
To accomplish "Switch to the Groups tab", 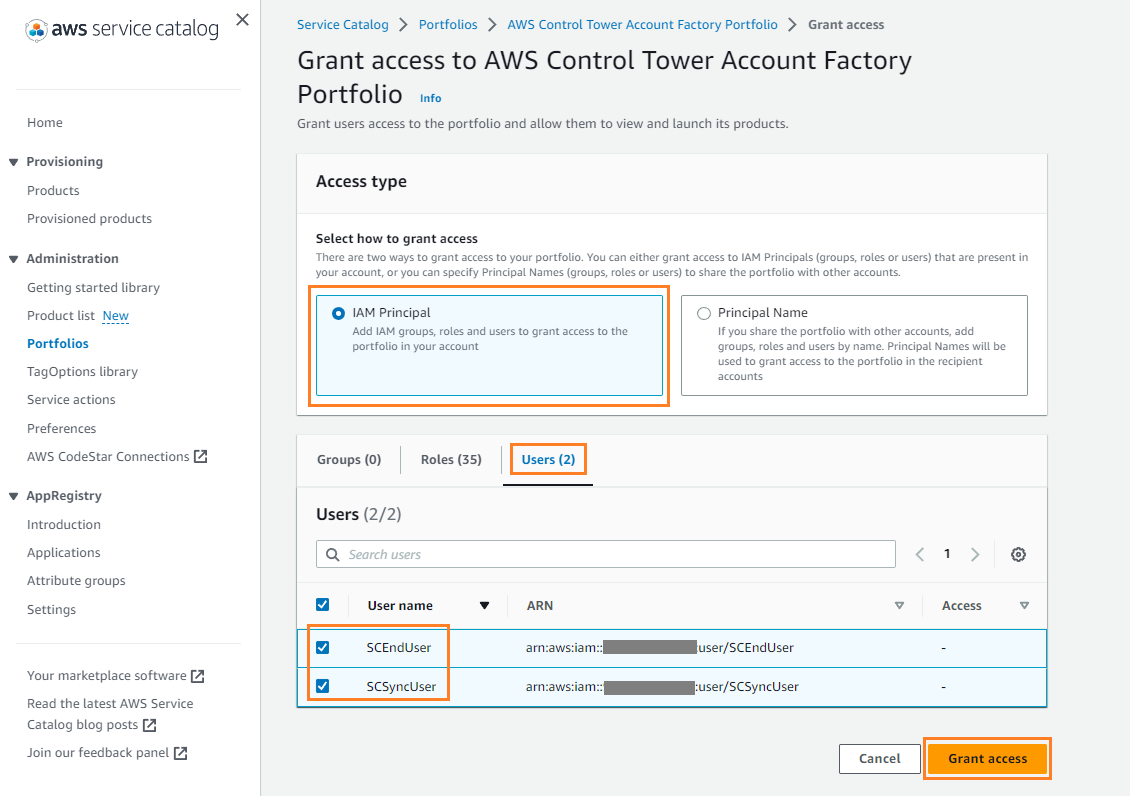I will tap(348, 459).
